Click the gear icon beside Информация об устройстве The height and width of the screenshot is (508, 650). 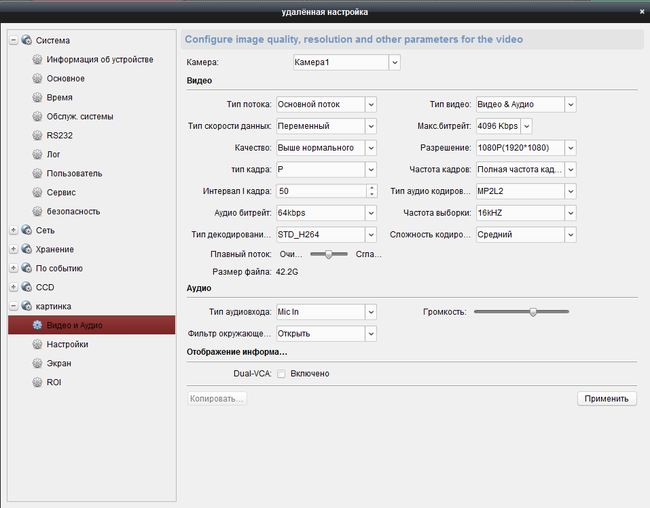pos(37,59)
